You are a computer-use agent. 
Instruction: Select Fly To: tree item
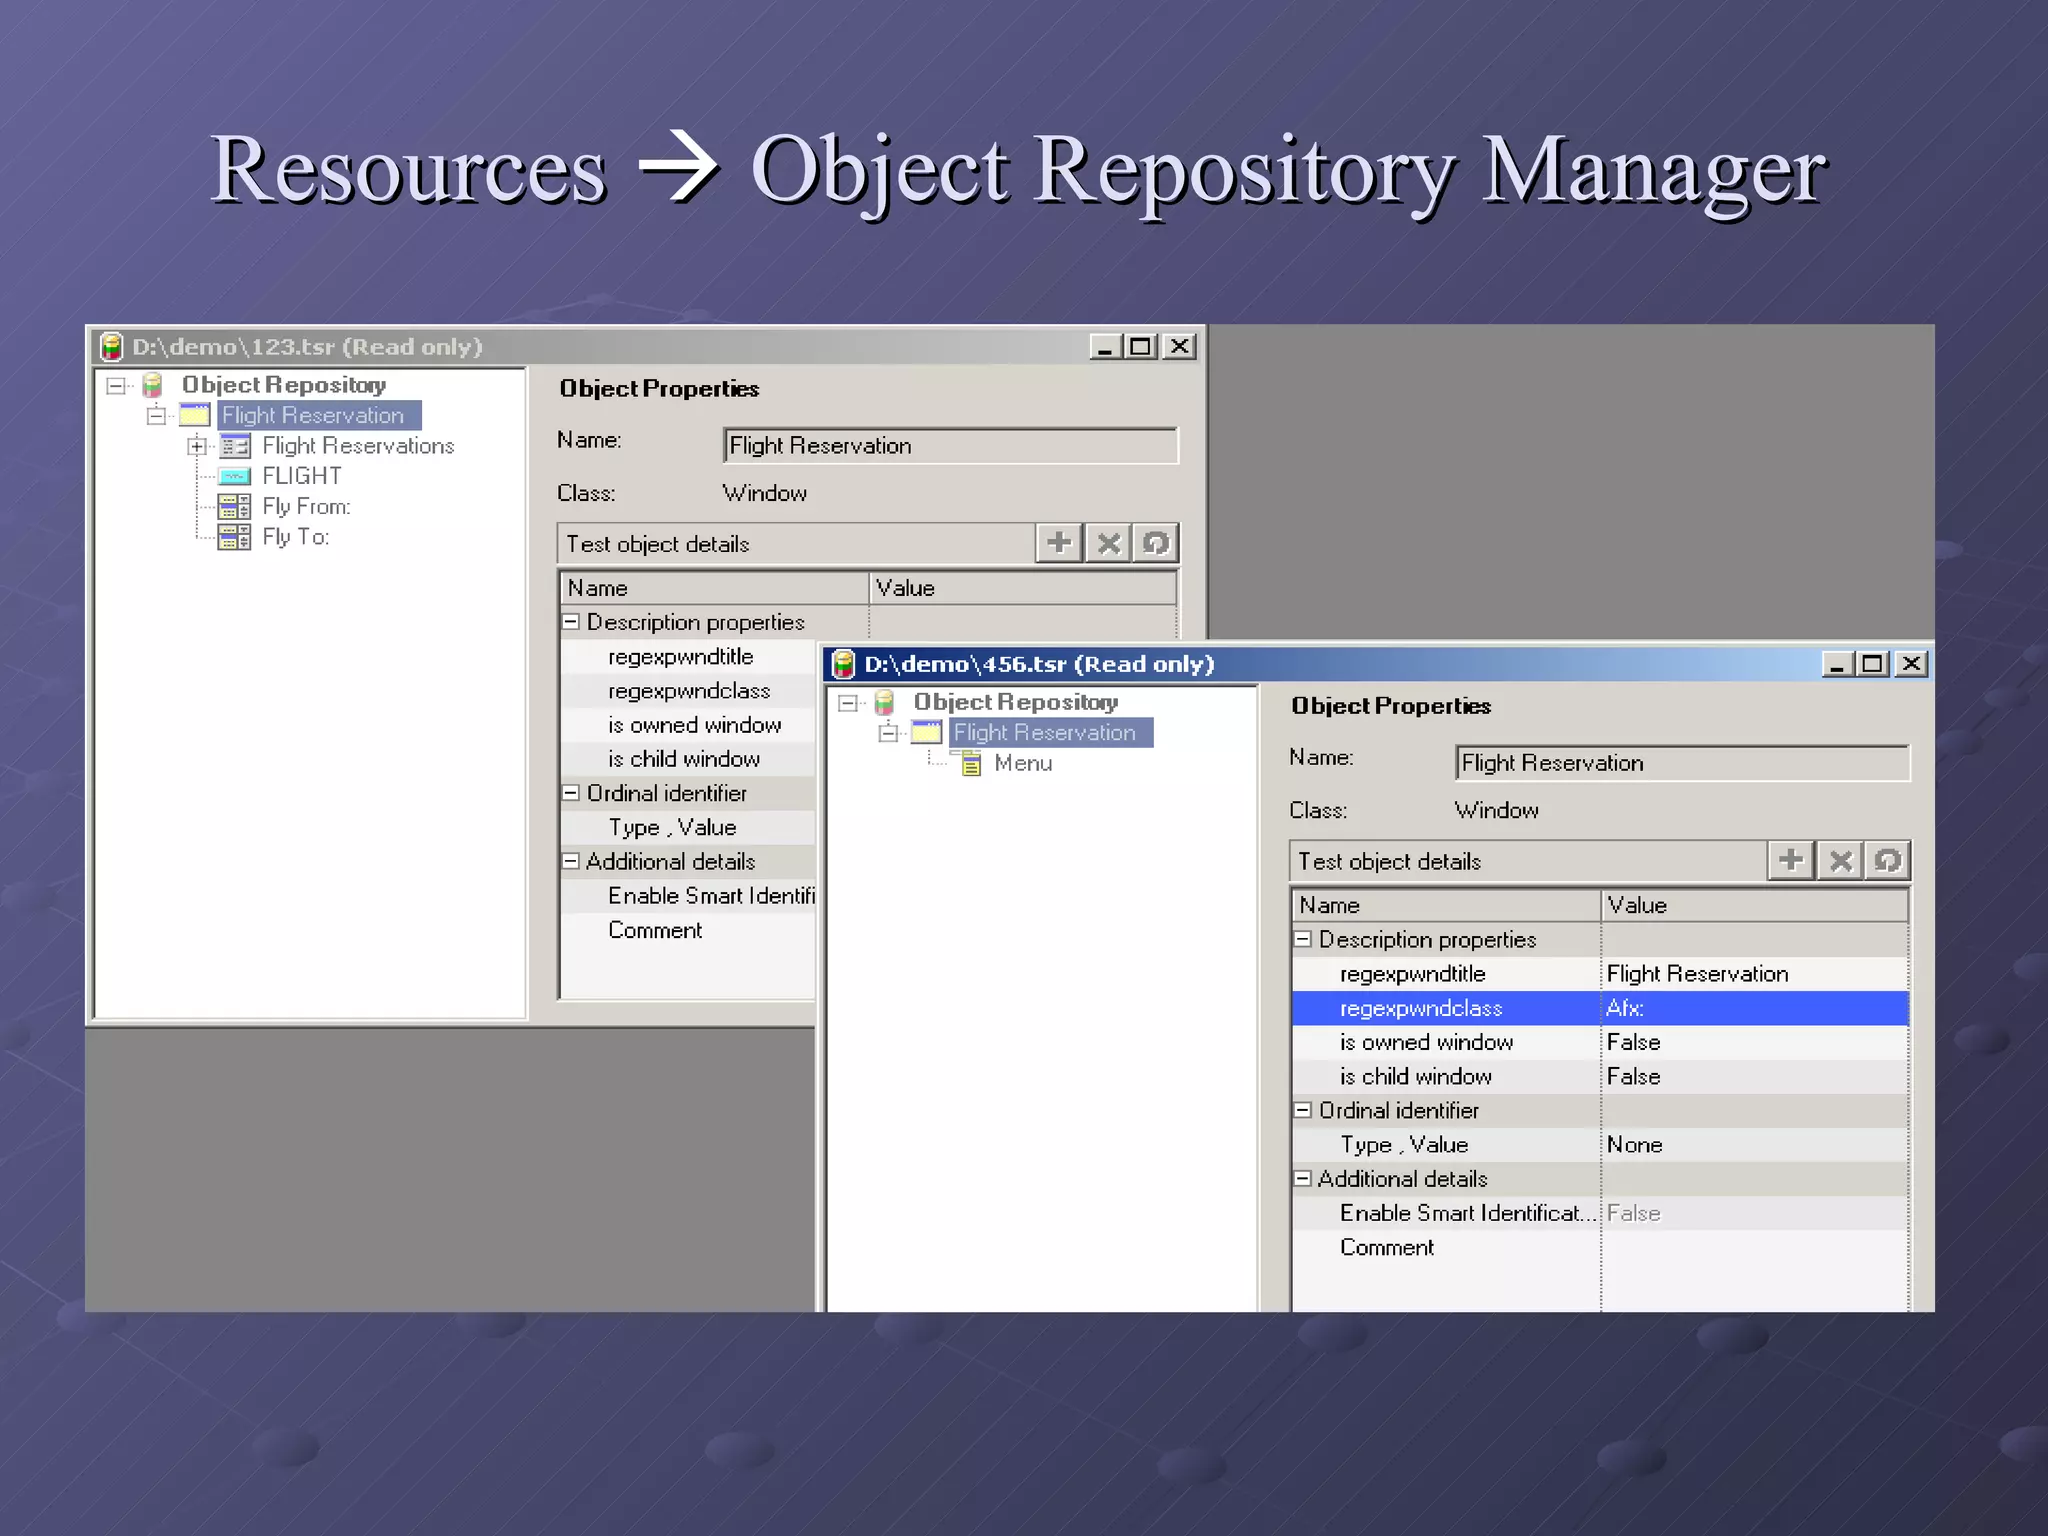tap(295, 537)
